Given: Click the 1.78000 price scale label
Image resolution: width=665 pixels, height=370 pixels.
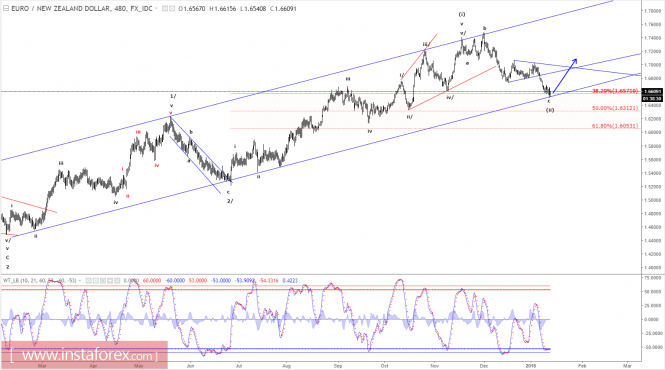Looking at the screenshot, I should click(654, 11).
